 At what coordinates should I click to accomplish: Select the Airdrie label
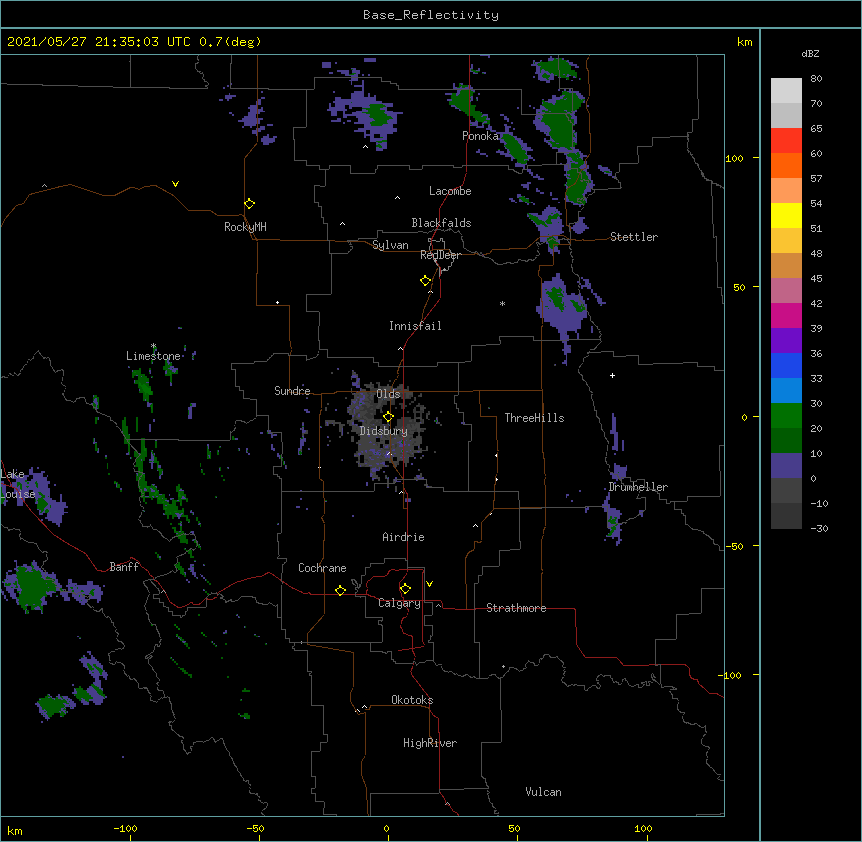click(x=404, y=537)
